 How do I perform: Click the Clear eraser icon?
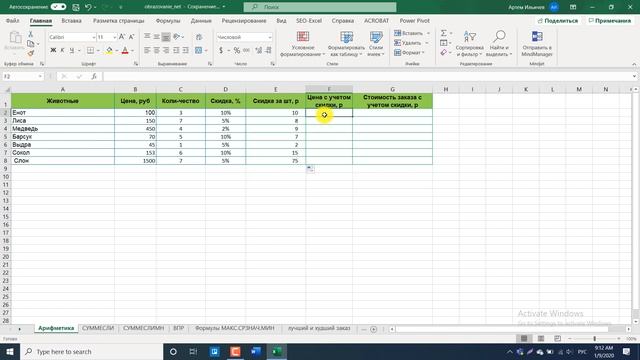tap(444, 53)
